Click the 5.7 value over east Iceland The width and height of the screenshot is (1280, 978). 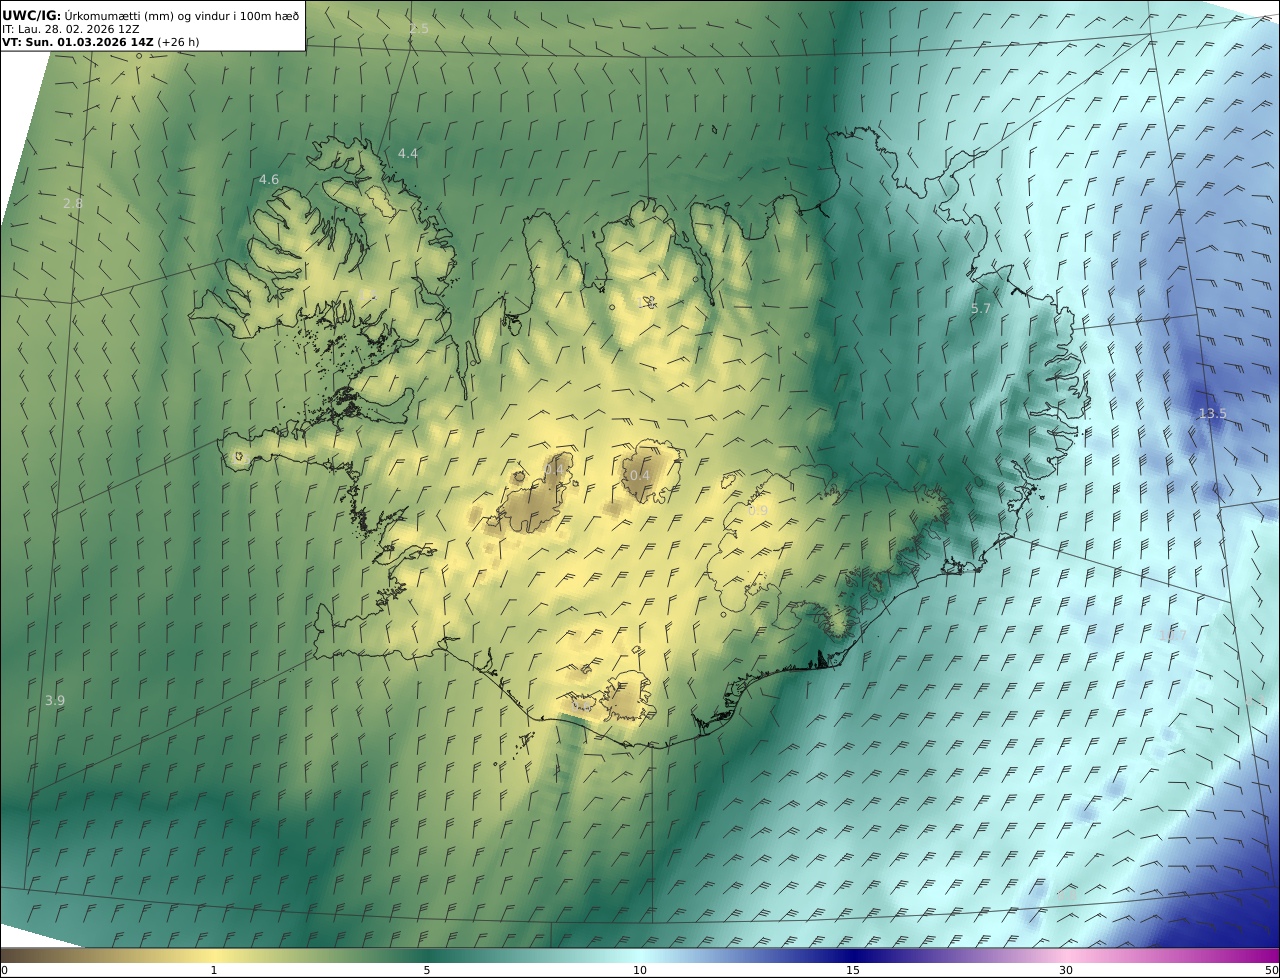click(980, 309)
